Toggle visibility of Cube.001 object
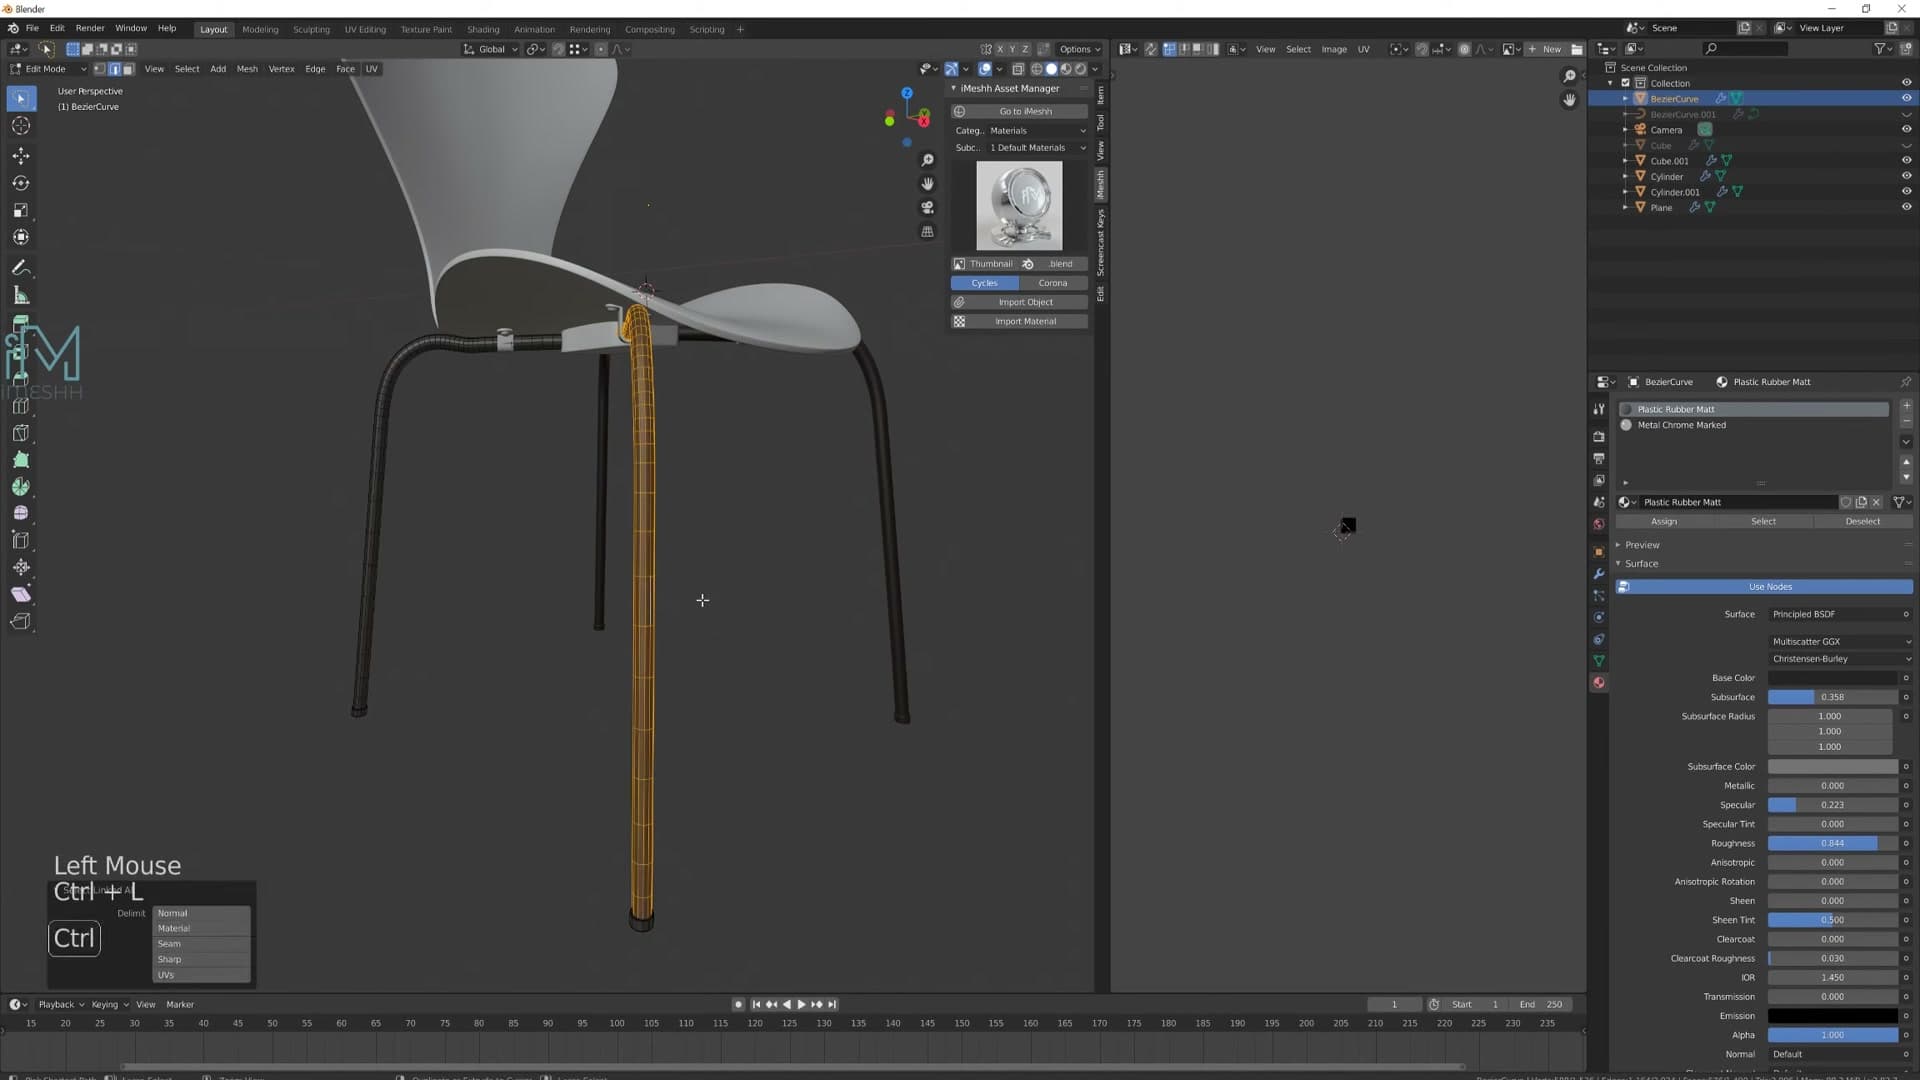This screenshot has height=1080, width=1920. point(1906,160)
